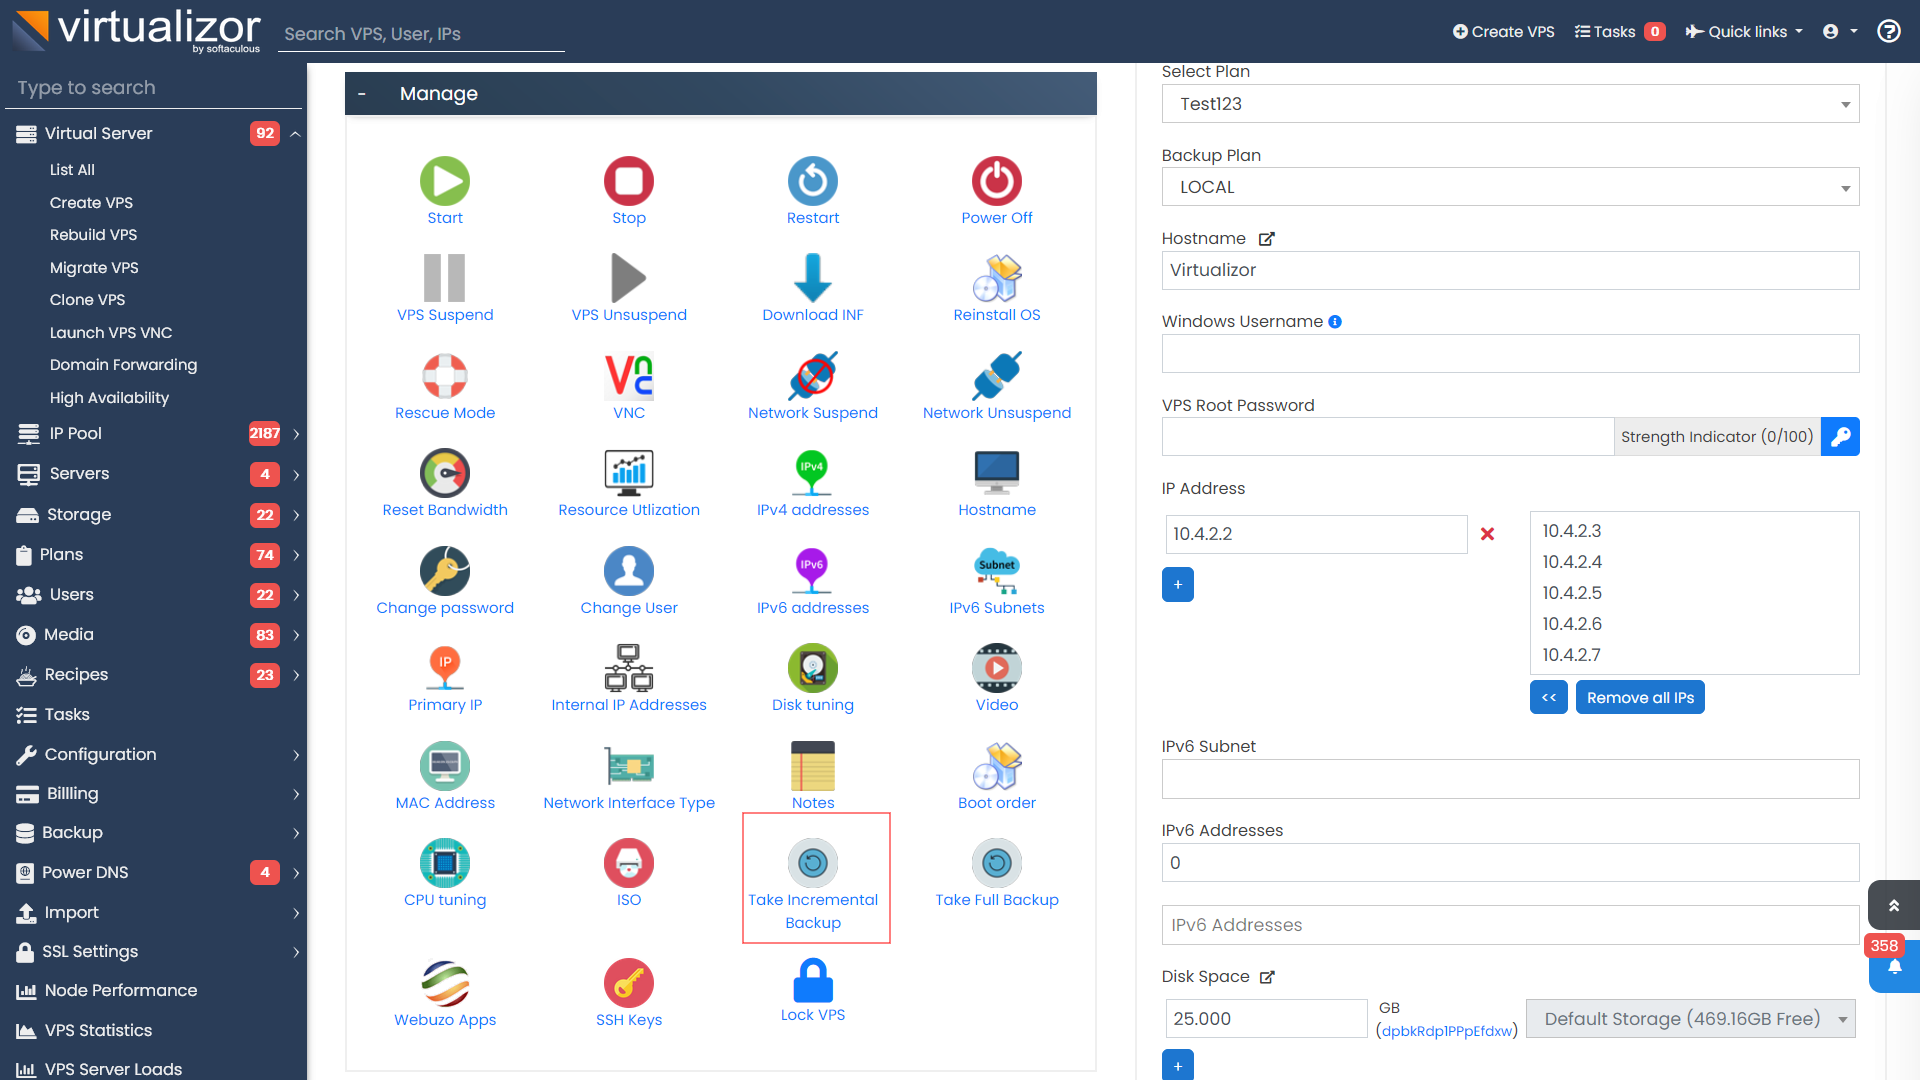Click the VPS Suspend pause icon
1920x1080 pixels.
pos(445,278)
